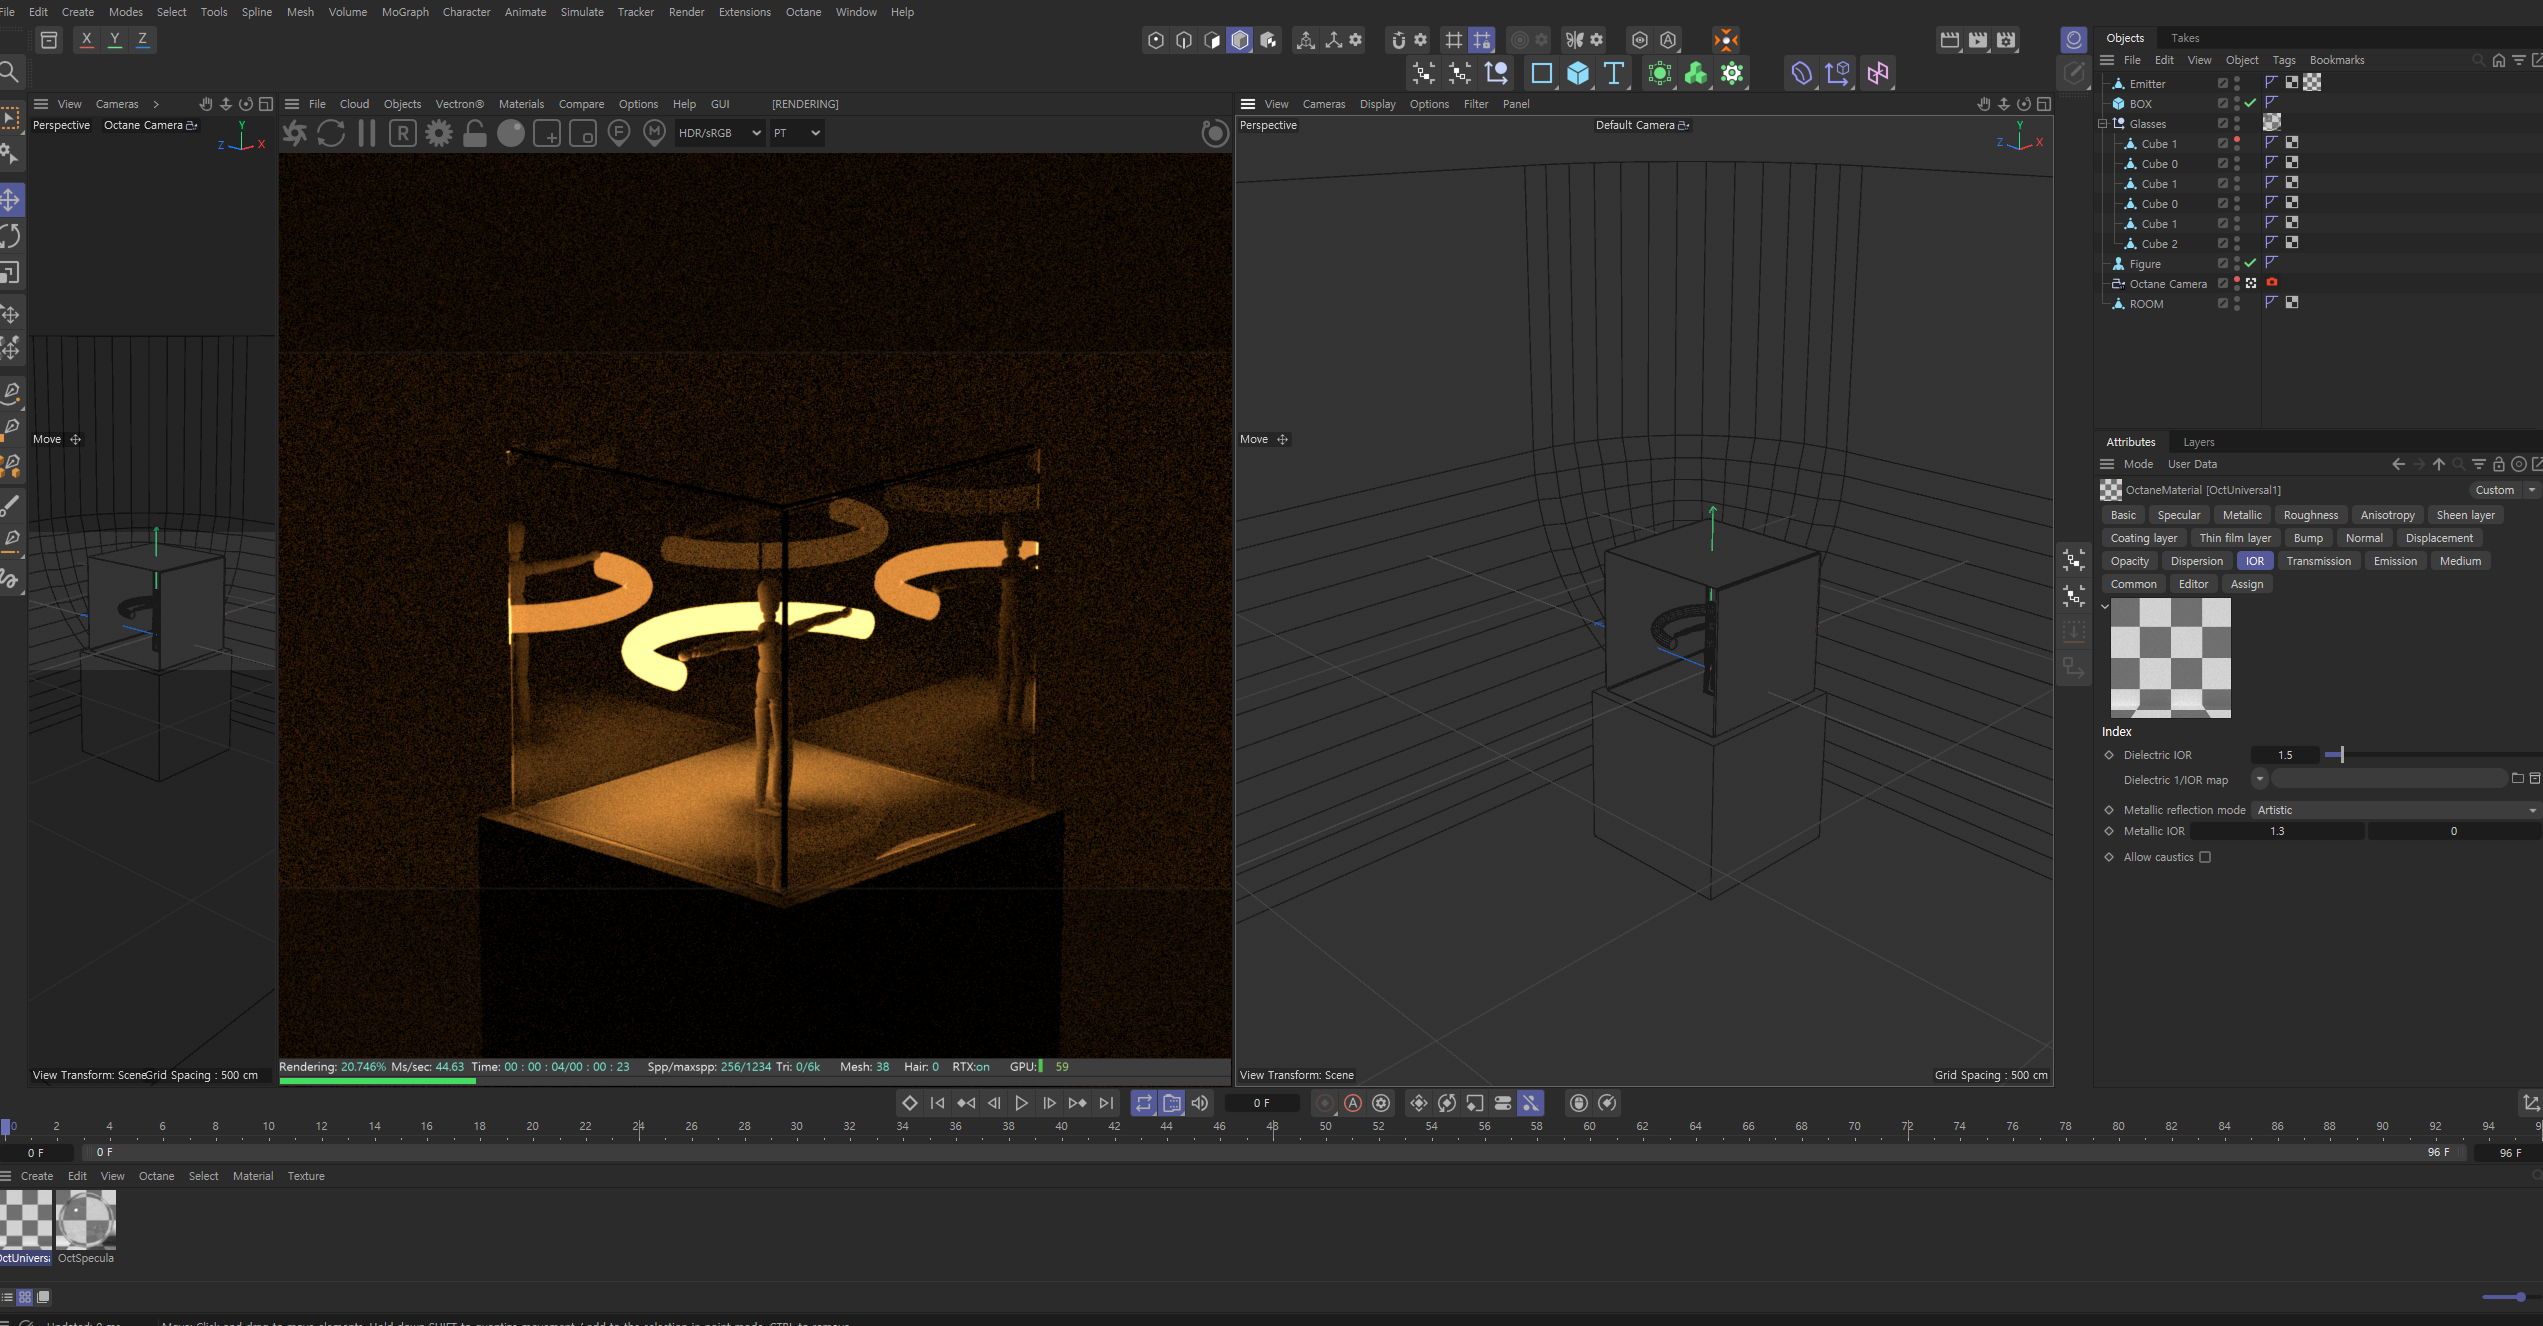Toggle Y axis lock

[x=114, y=40]
